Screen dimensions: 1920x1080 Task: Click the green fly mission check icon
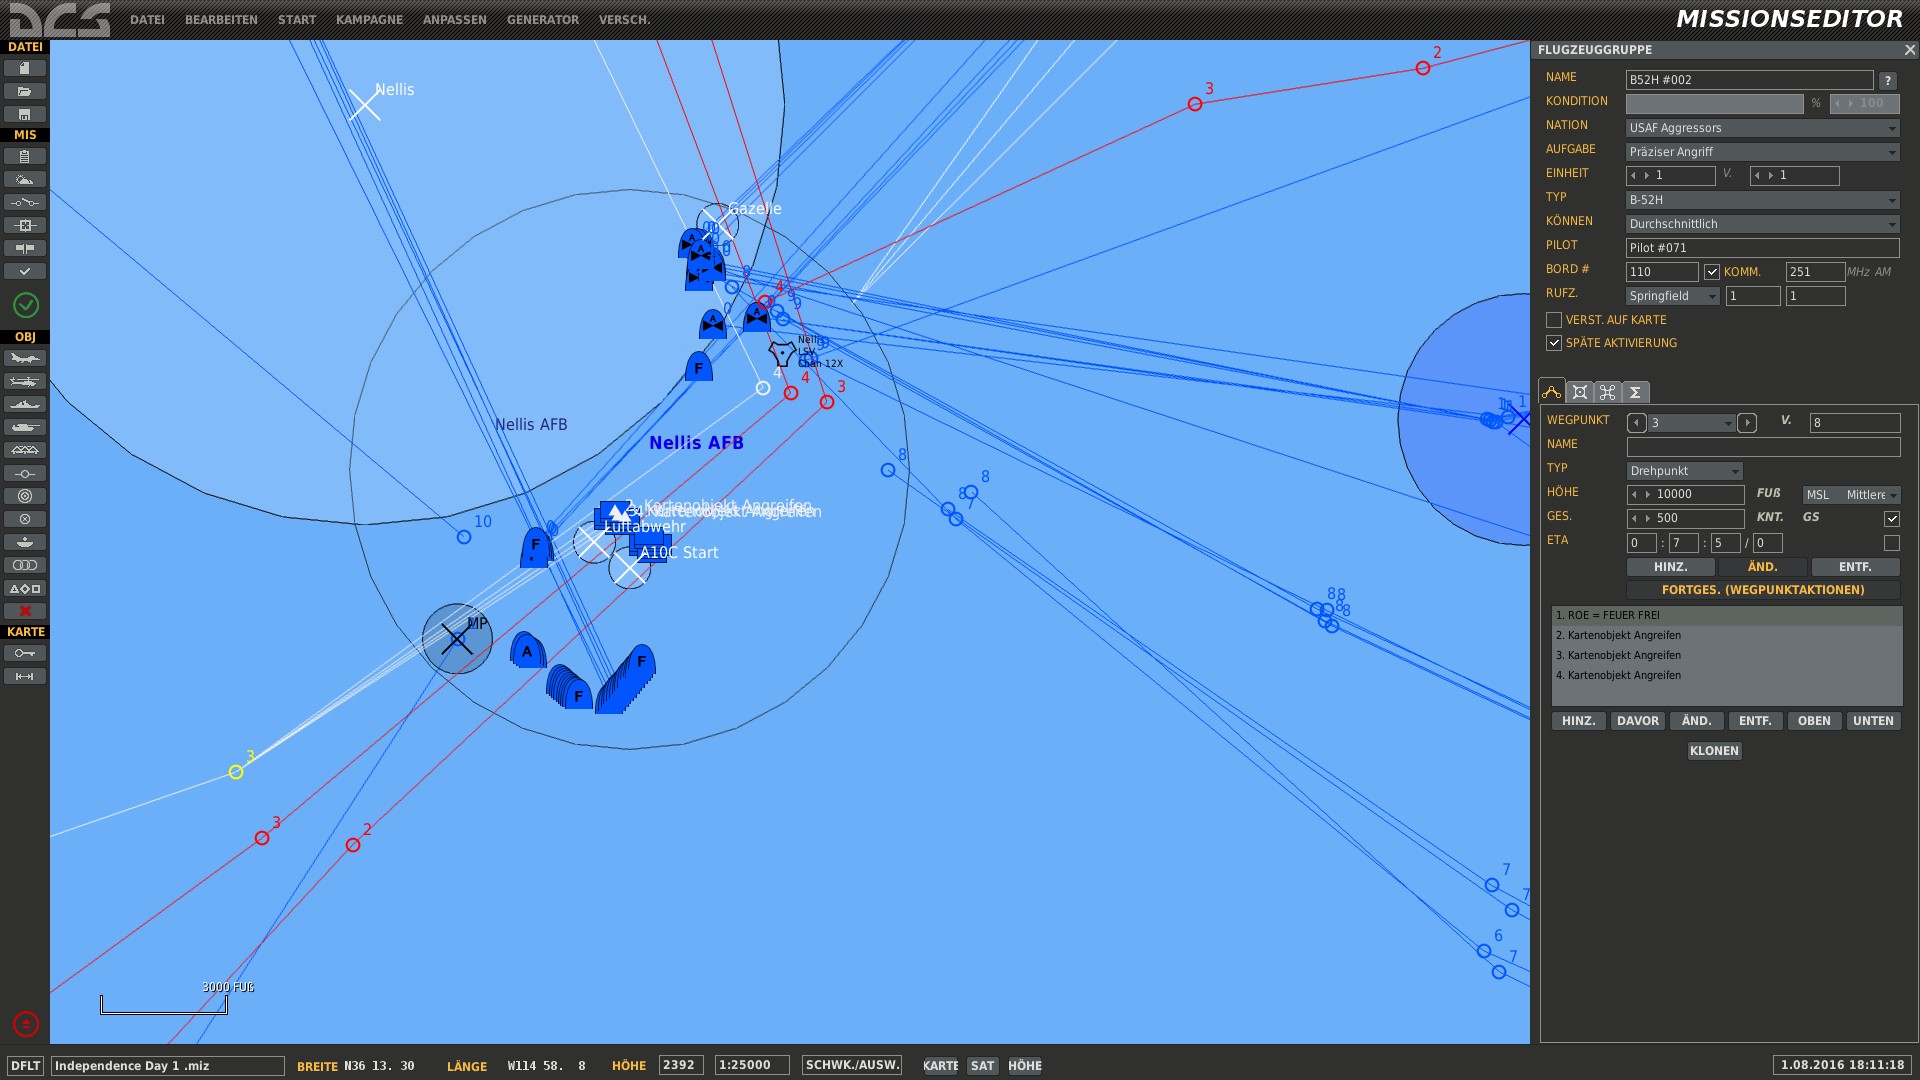pos(26,305)
